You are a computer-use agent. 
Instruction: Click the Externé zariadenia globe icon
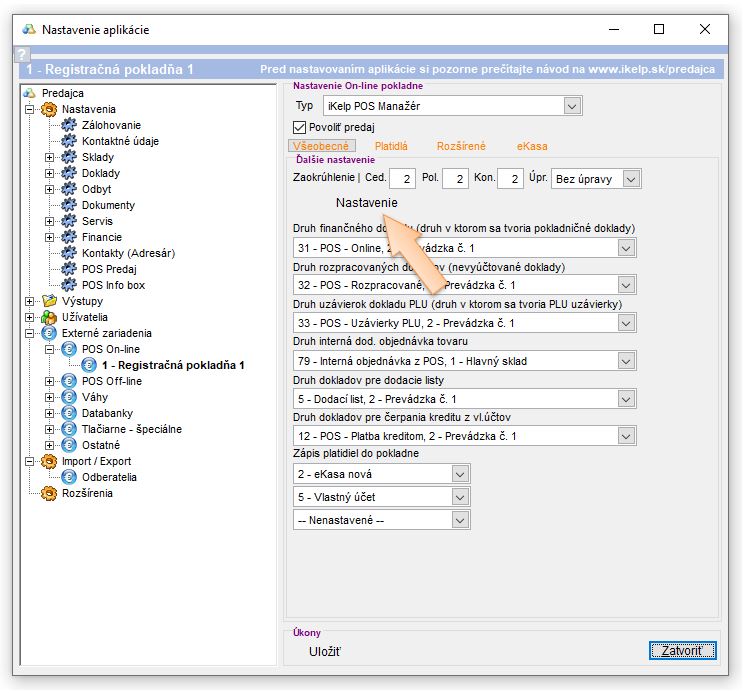click(49, 333)
